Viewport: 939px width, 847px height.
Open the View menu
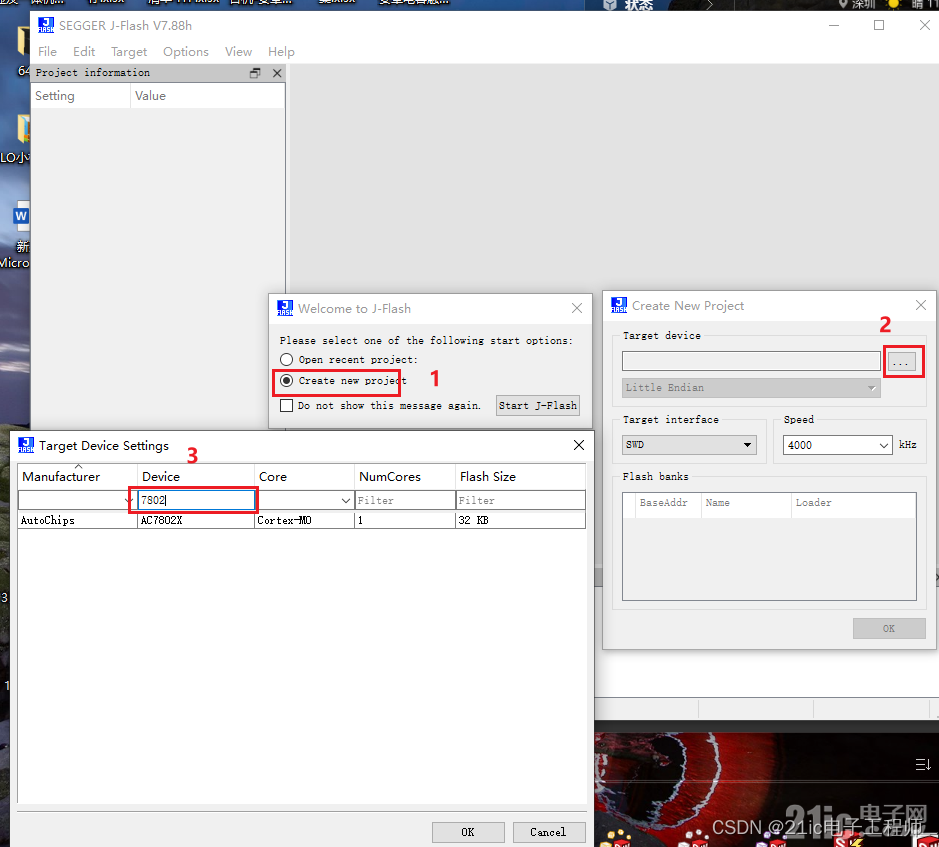click(x=238, y=52)
